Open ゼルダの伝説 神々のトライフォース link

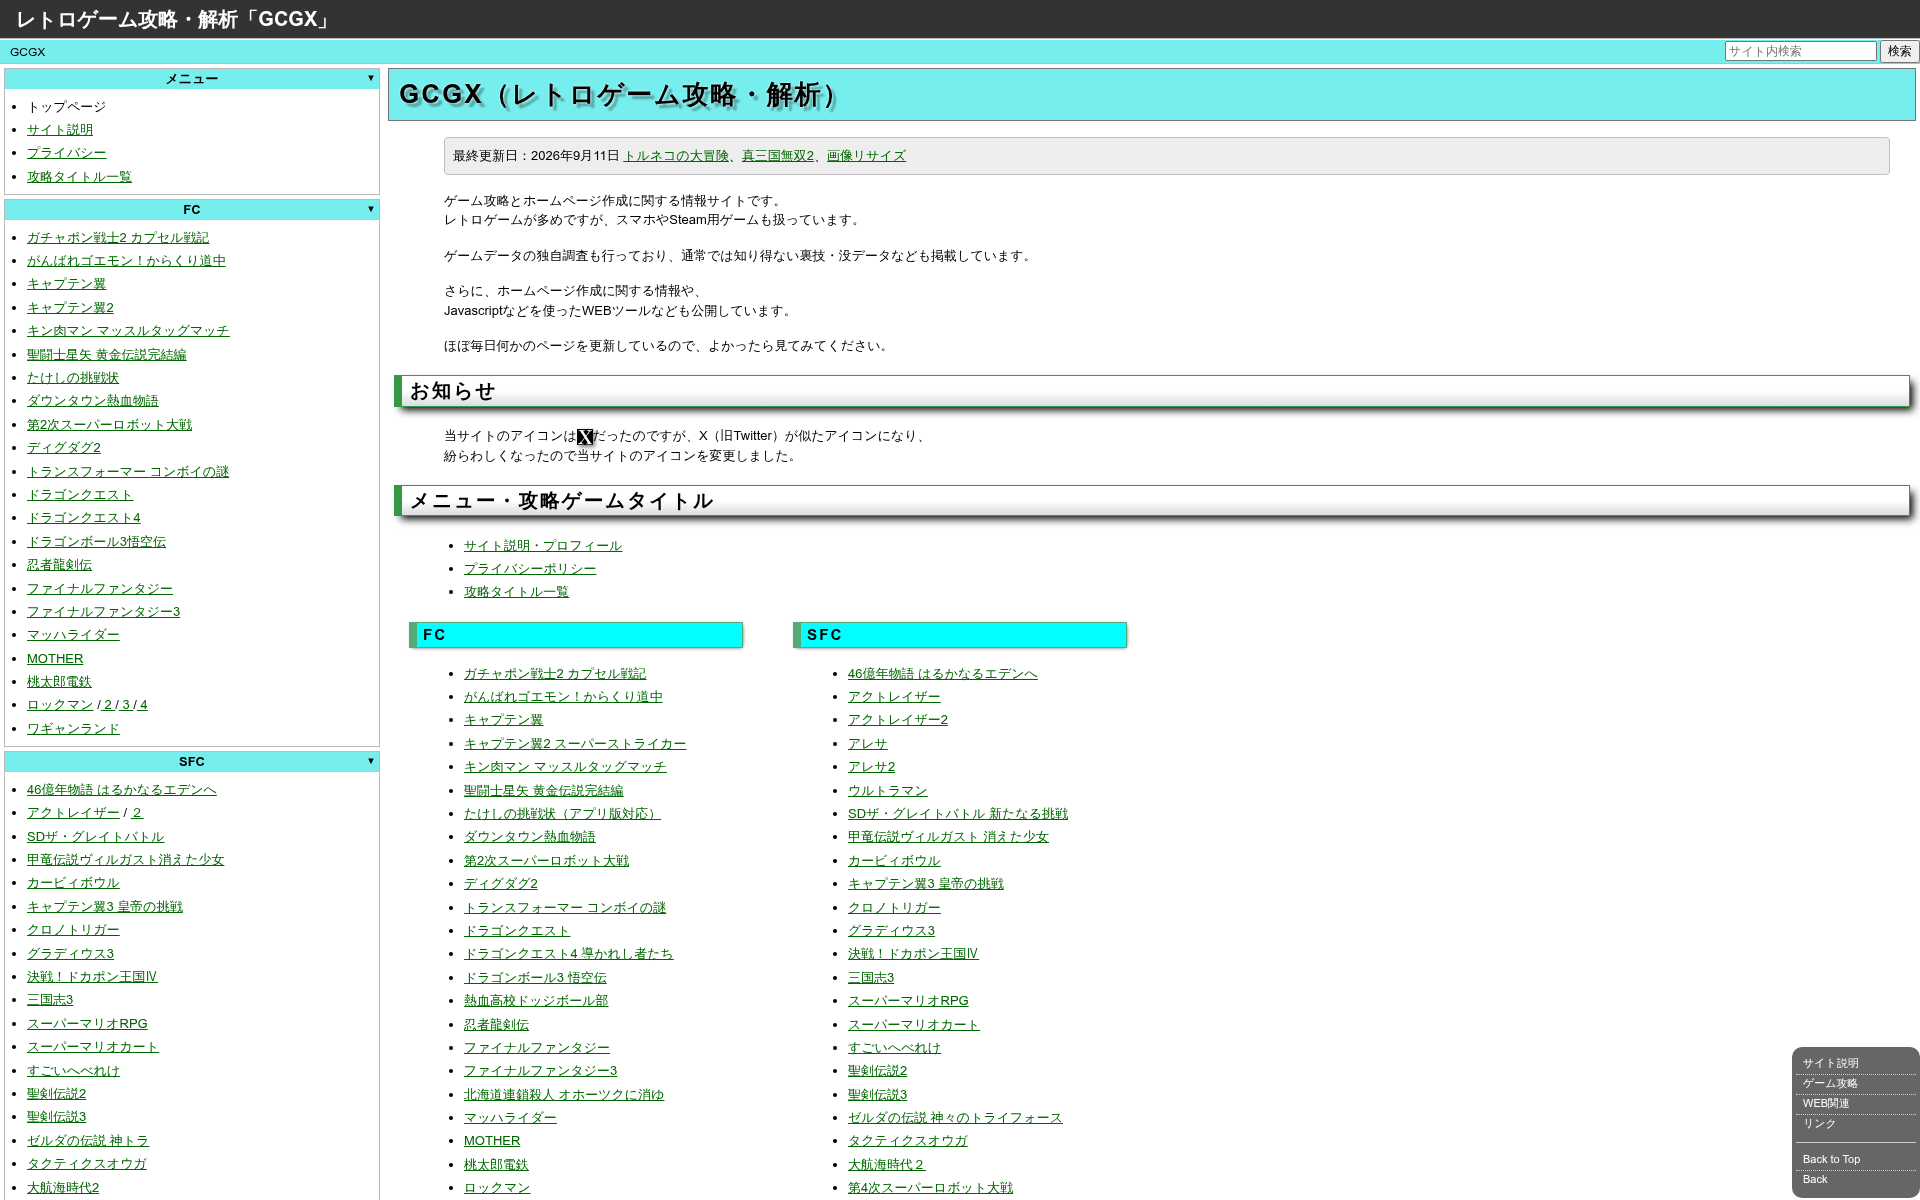point(955,1118)
